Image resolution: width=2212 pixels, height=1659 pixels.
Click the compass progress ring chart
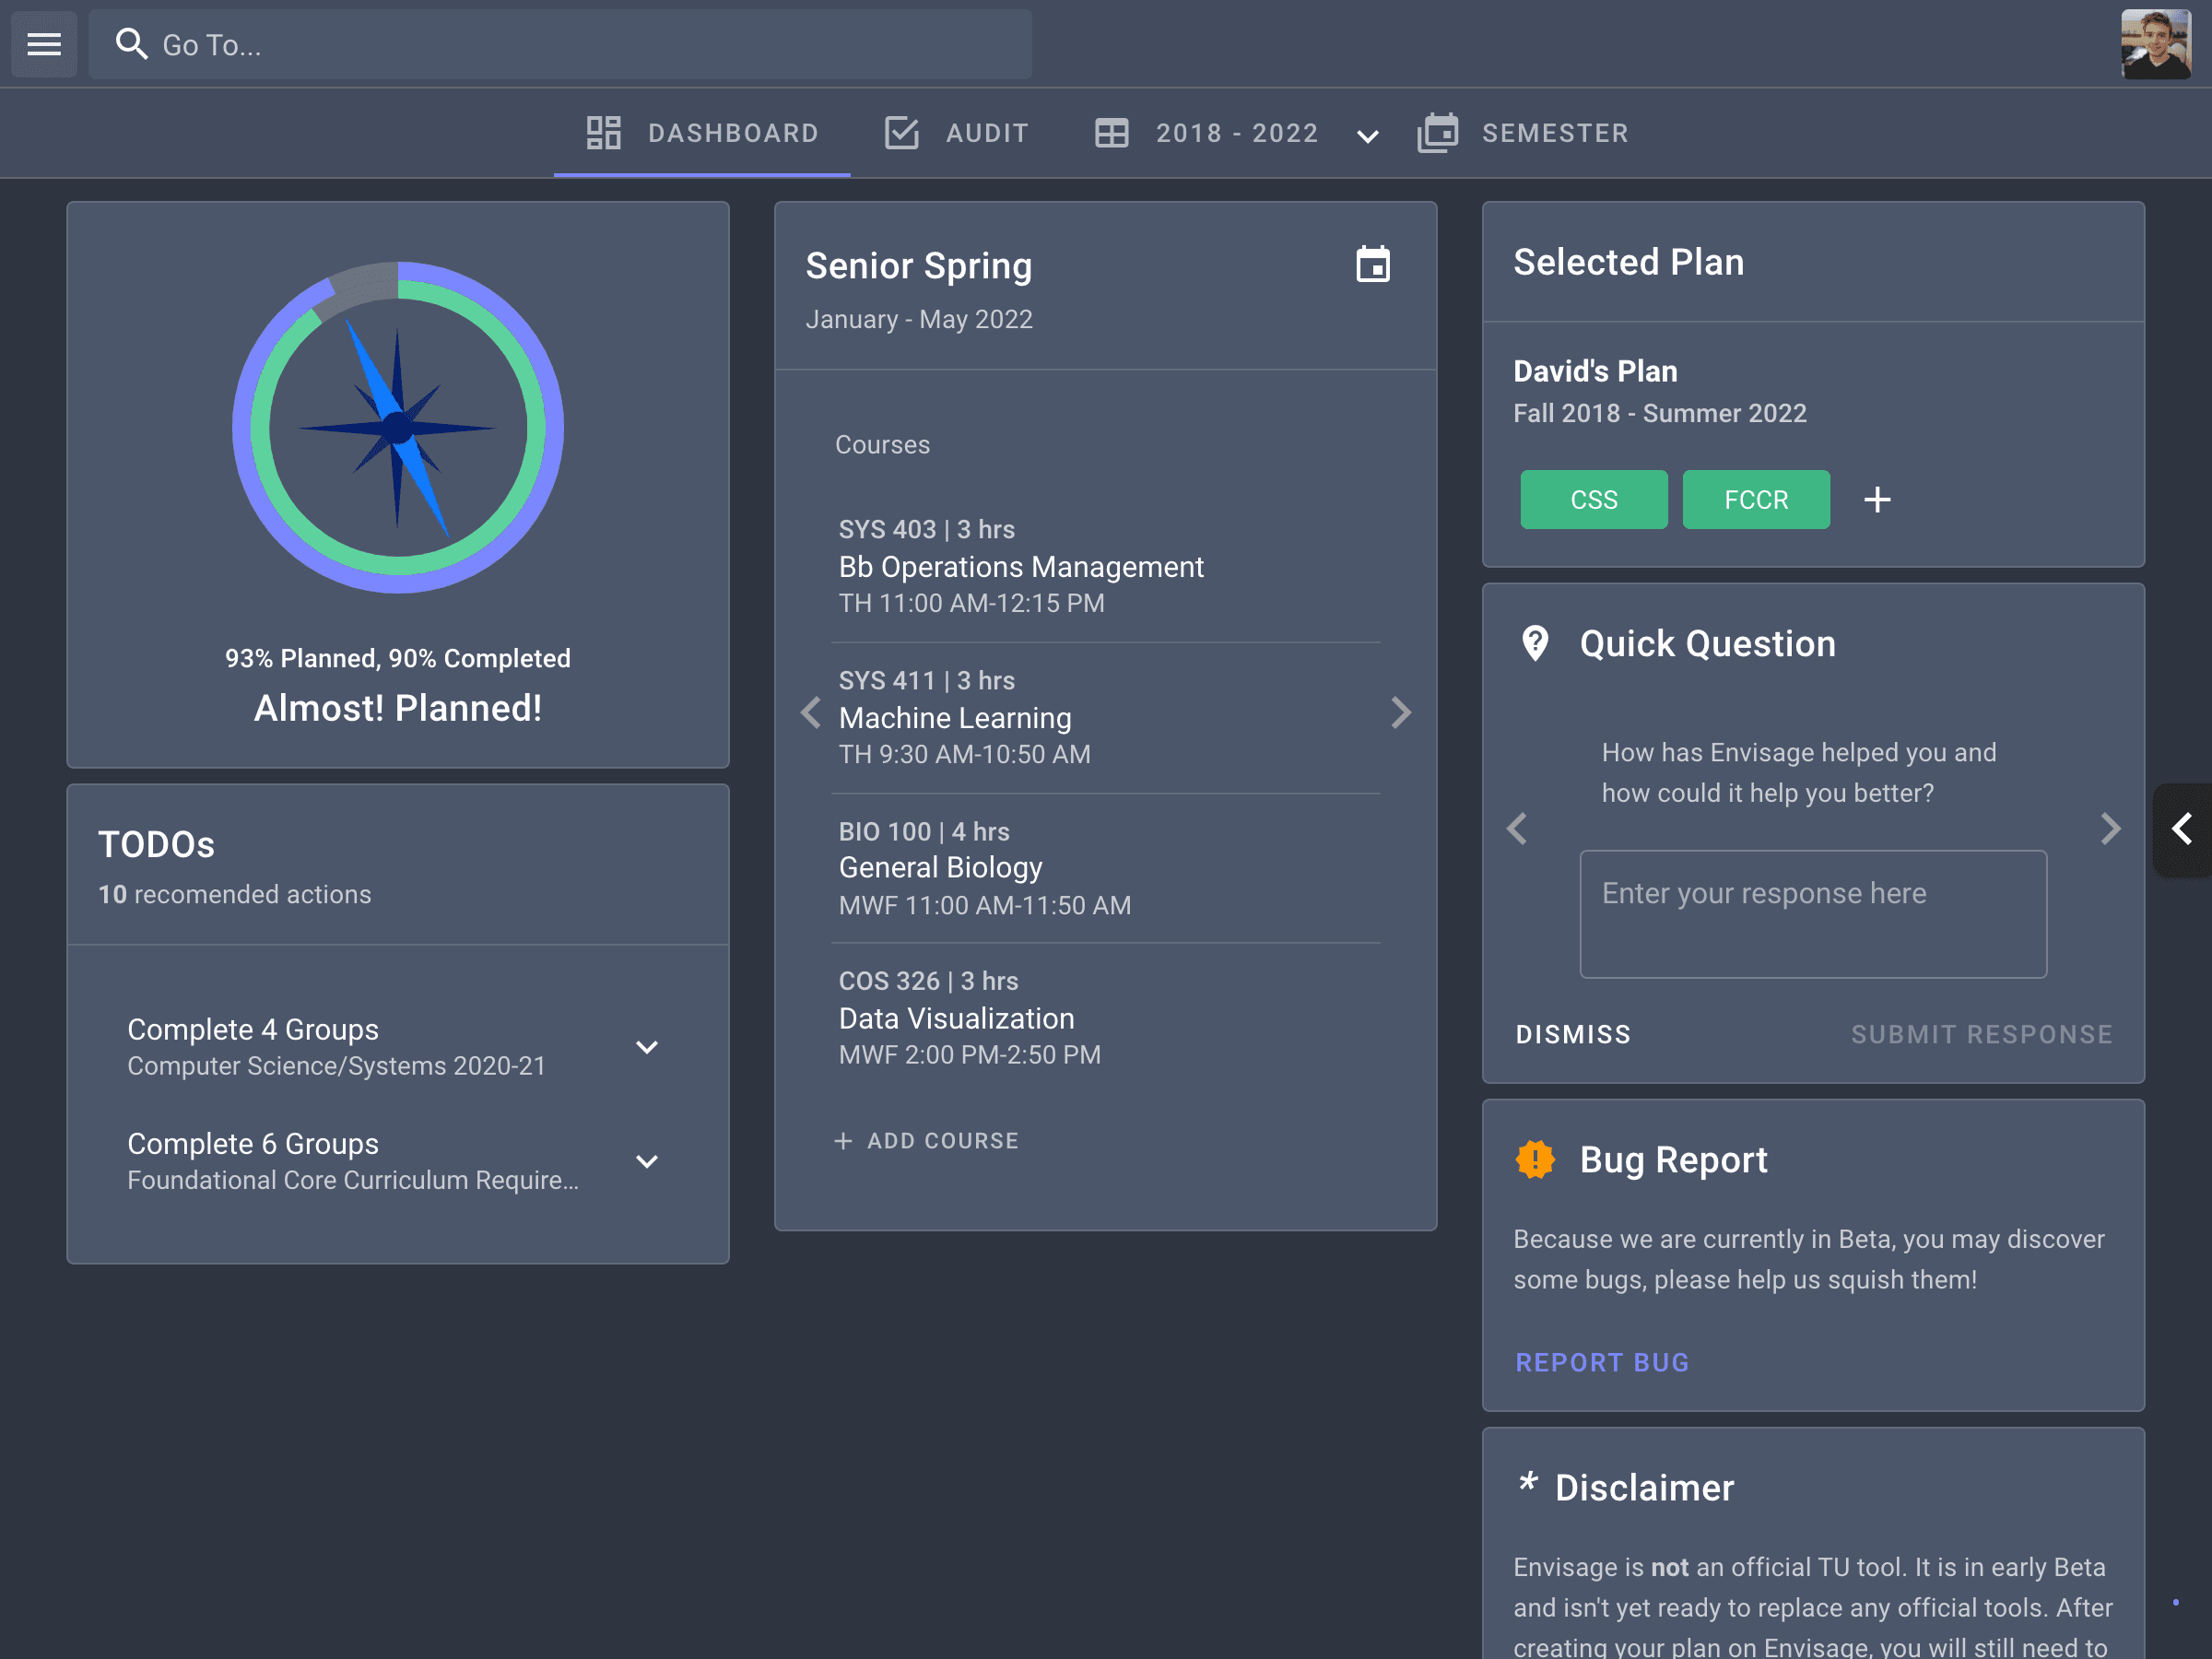point(397,428)
